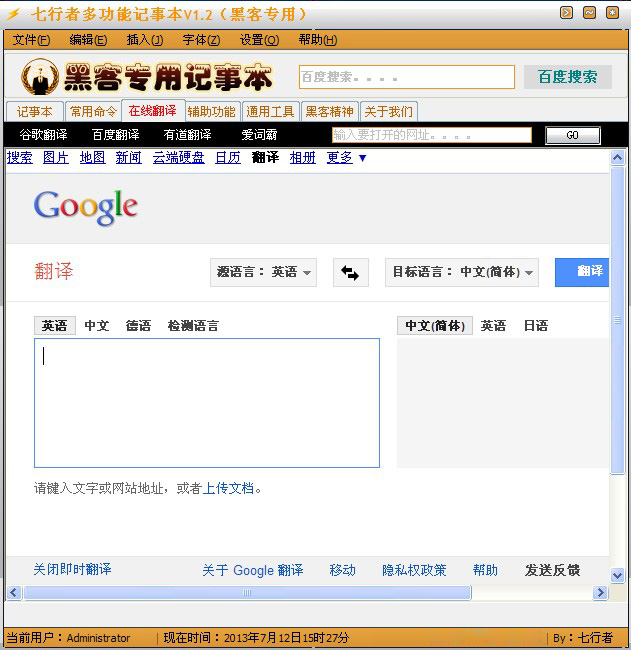Open 关于 Google 翻译 link

click(253, 570)
